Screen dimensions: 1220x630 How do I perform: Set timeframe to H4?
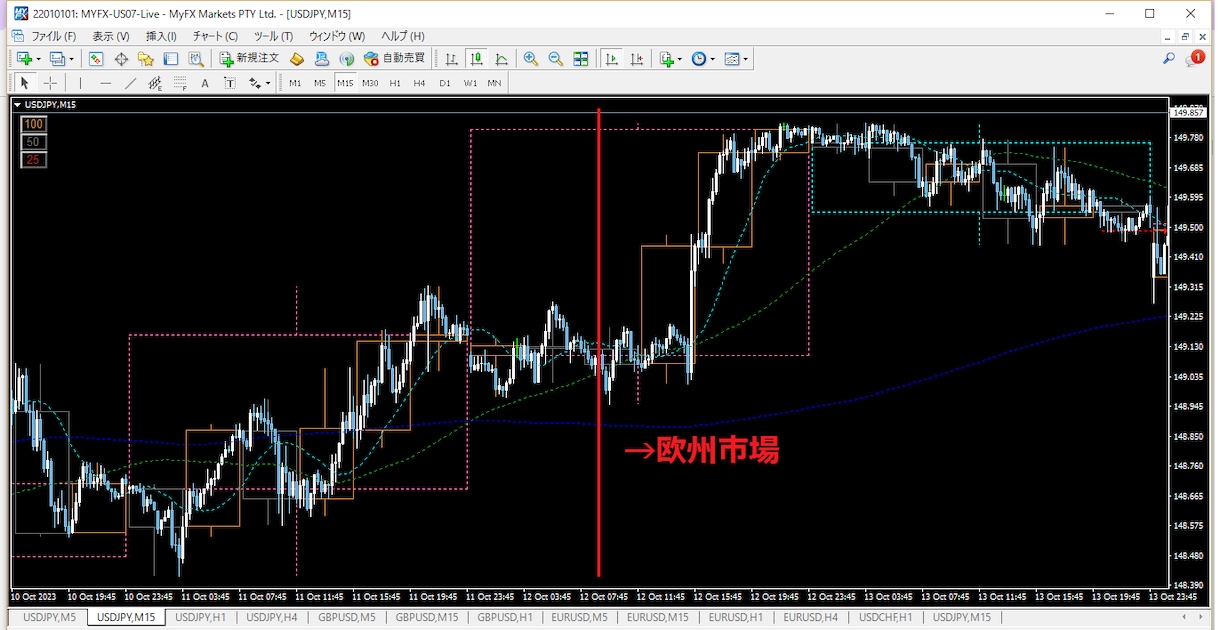(x=420, y=83)
